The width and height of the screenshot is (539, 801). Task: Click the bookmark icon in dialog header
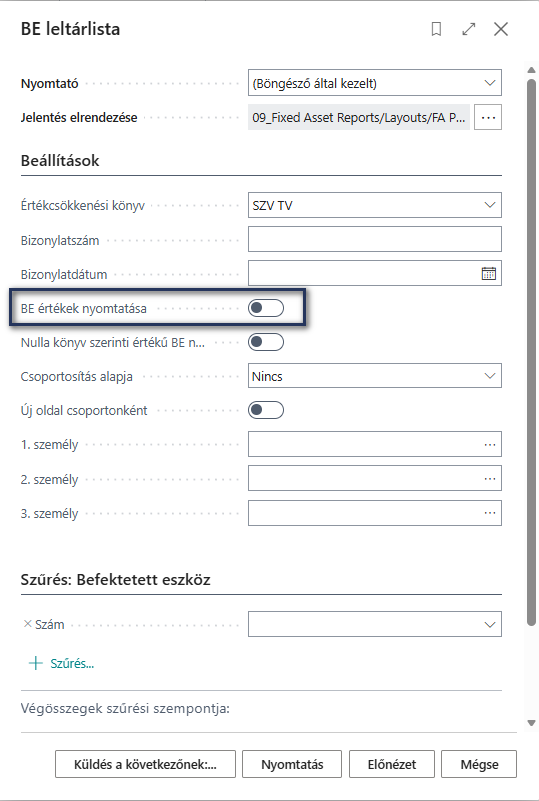[x=436, y=29]
